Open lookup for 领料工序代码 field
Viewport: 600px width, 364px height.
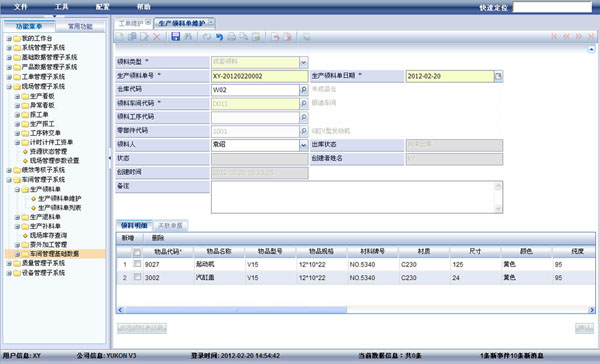pos(304,118)
